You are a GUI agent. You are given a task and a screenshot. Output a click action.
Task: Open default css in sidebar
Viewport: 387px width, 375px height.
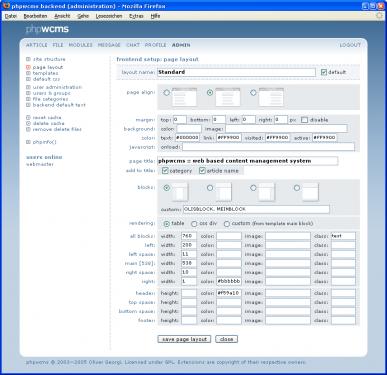click(46, 79)
